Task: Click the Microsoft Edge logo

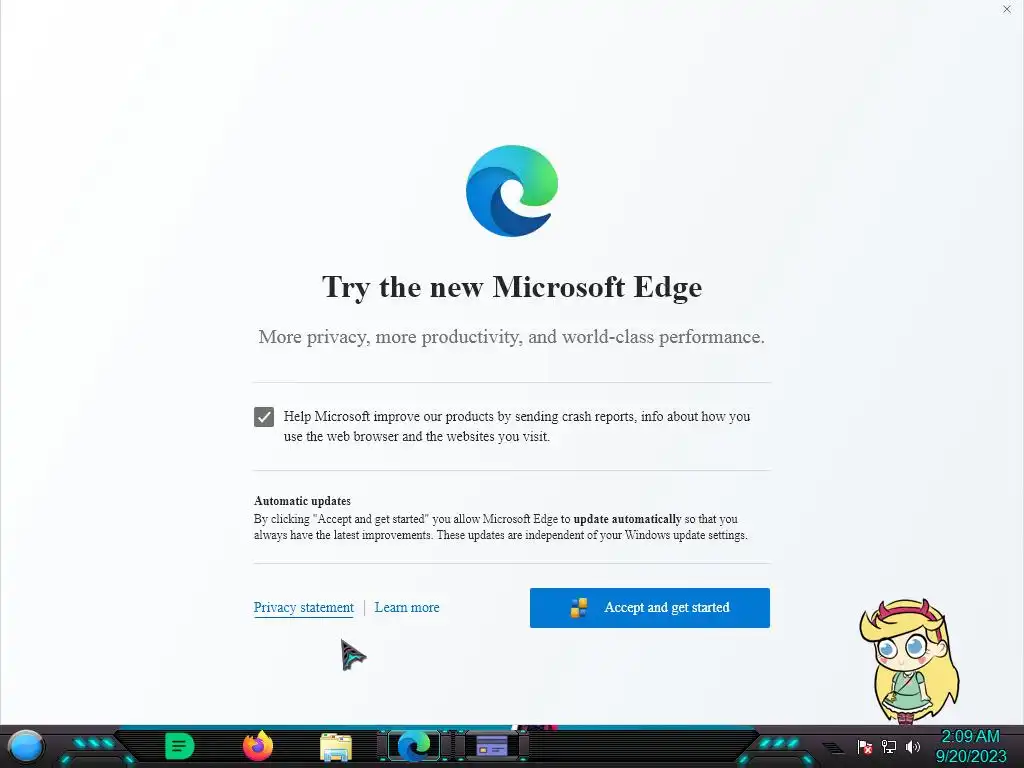Action: coord(512,191)
